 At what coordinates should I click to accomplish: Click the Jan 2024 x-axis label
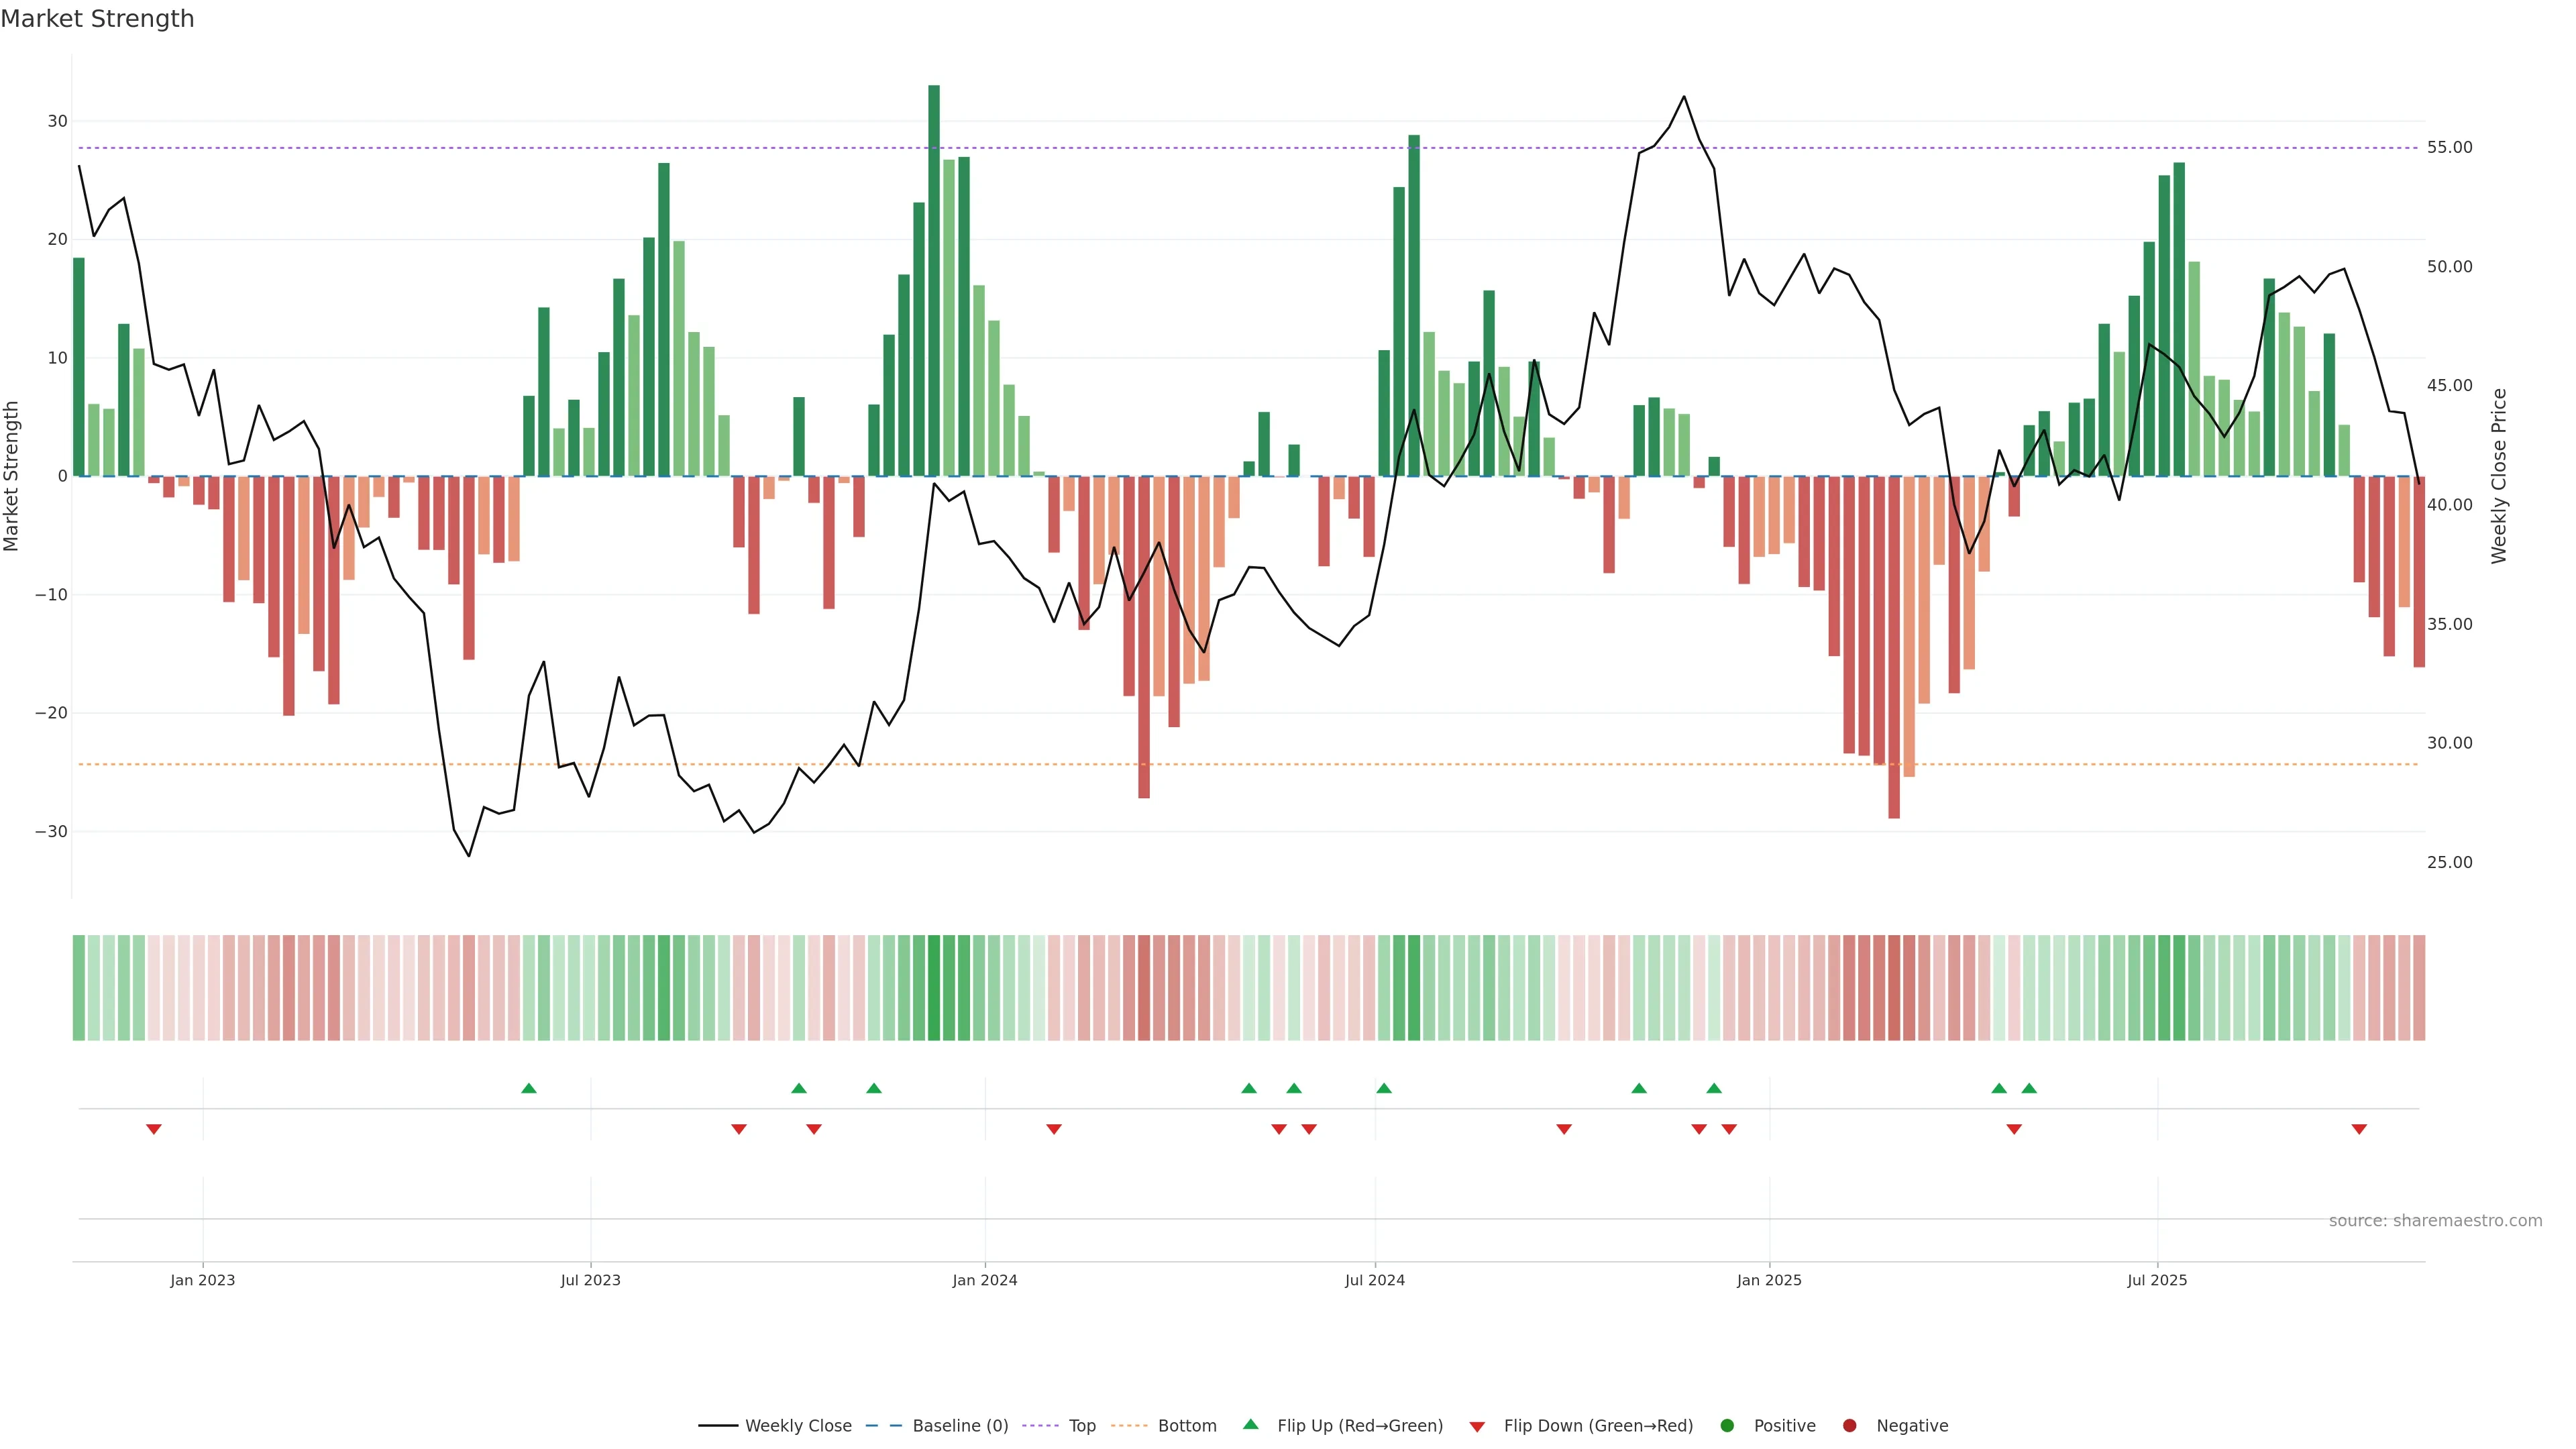(x=984, y=1280)
